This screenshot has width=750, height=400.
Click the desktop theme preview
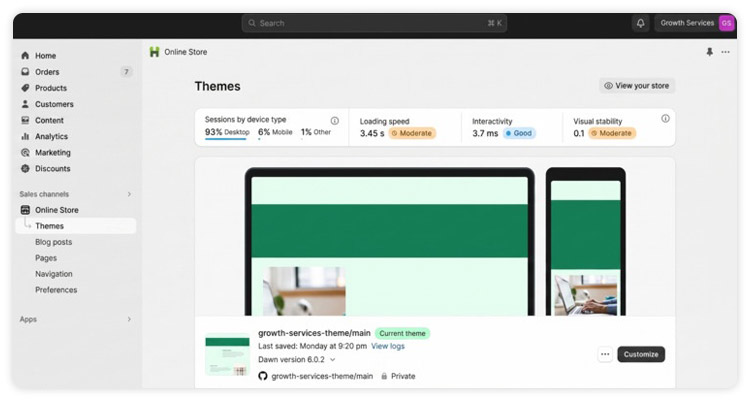(390, 242)
